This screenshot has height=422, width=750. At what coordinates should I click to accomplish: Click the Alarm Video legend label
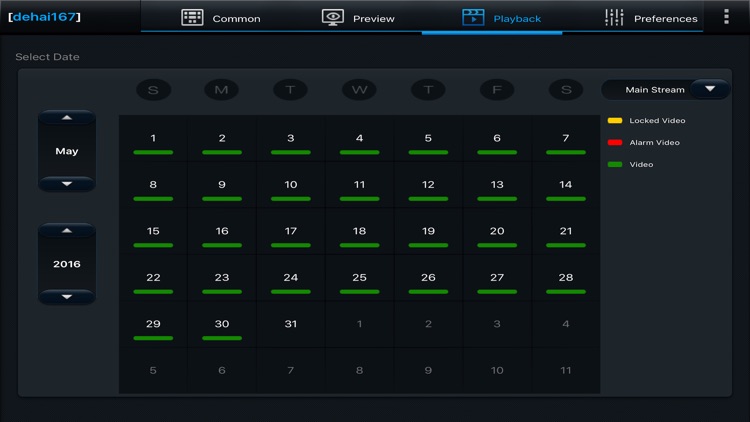click(x=654, y=143)
